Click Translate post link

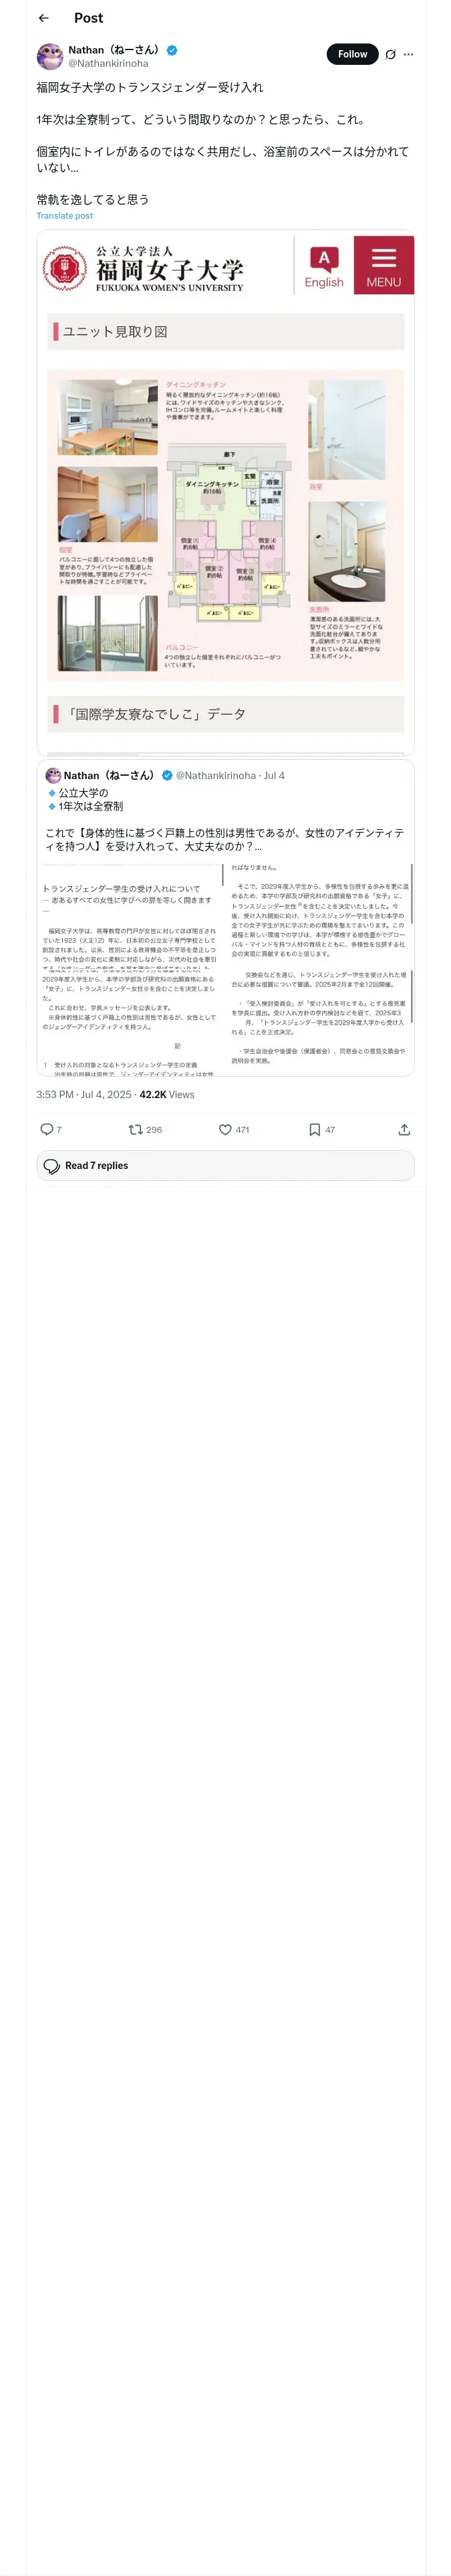pyautogui.click(x=64, y=216)
